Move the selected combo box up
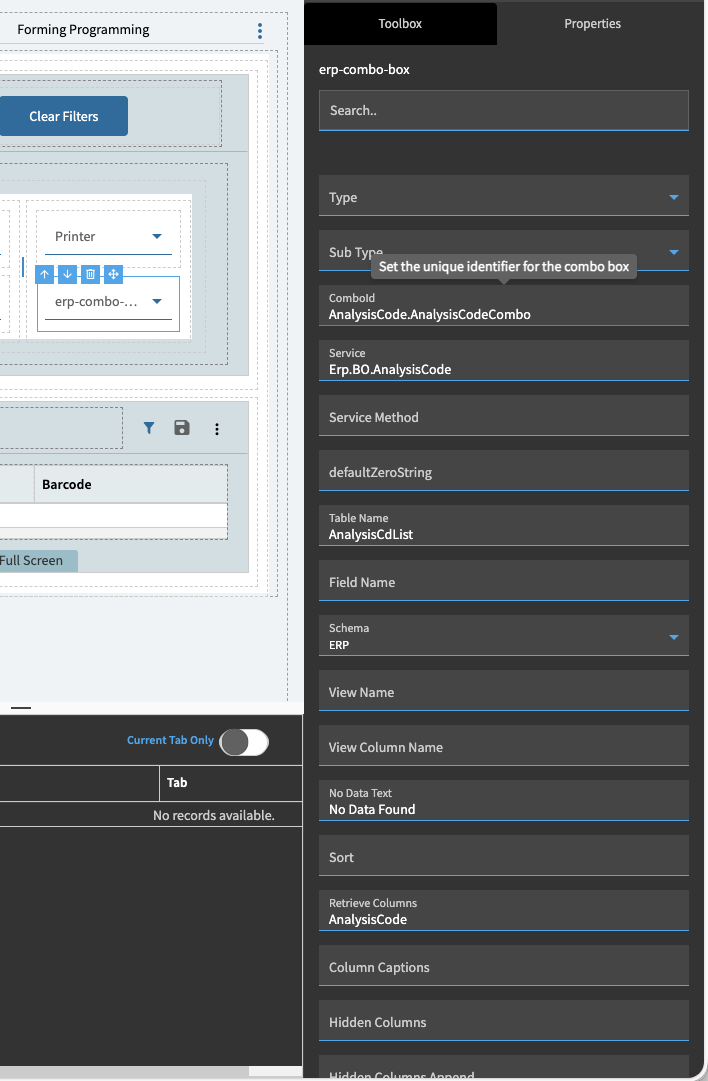 point(44,274)
